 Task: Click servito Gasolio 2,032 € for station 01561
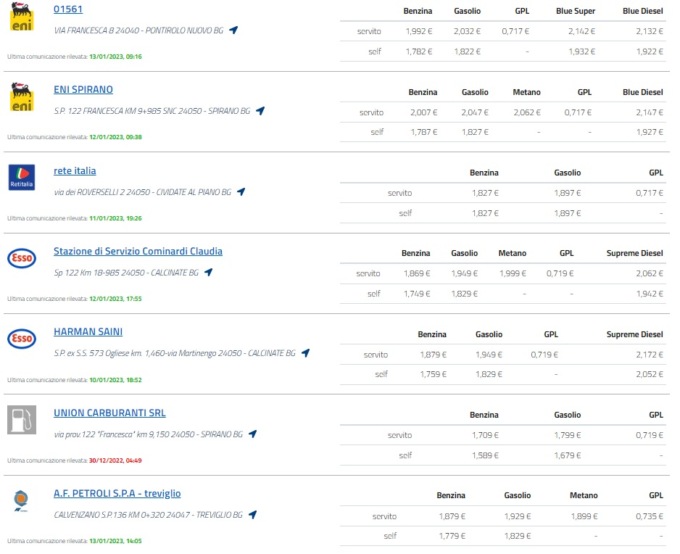coord(467,31)
